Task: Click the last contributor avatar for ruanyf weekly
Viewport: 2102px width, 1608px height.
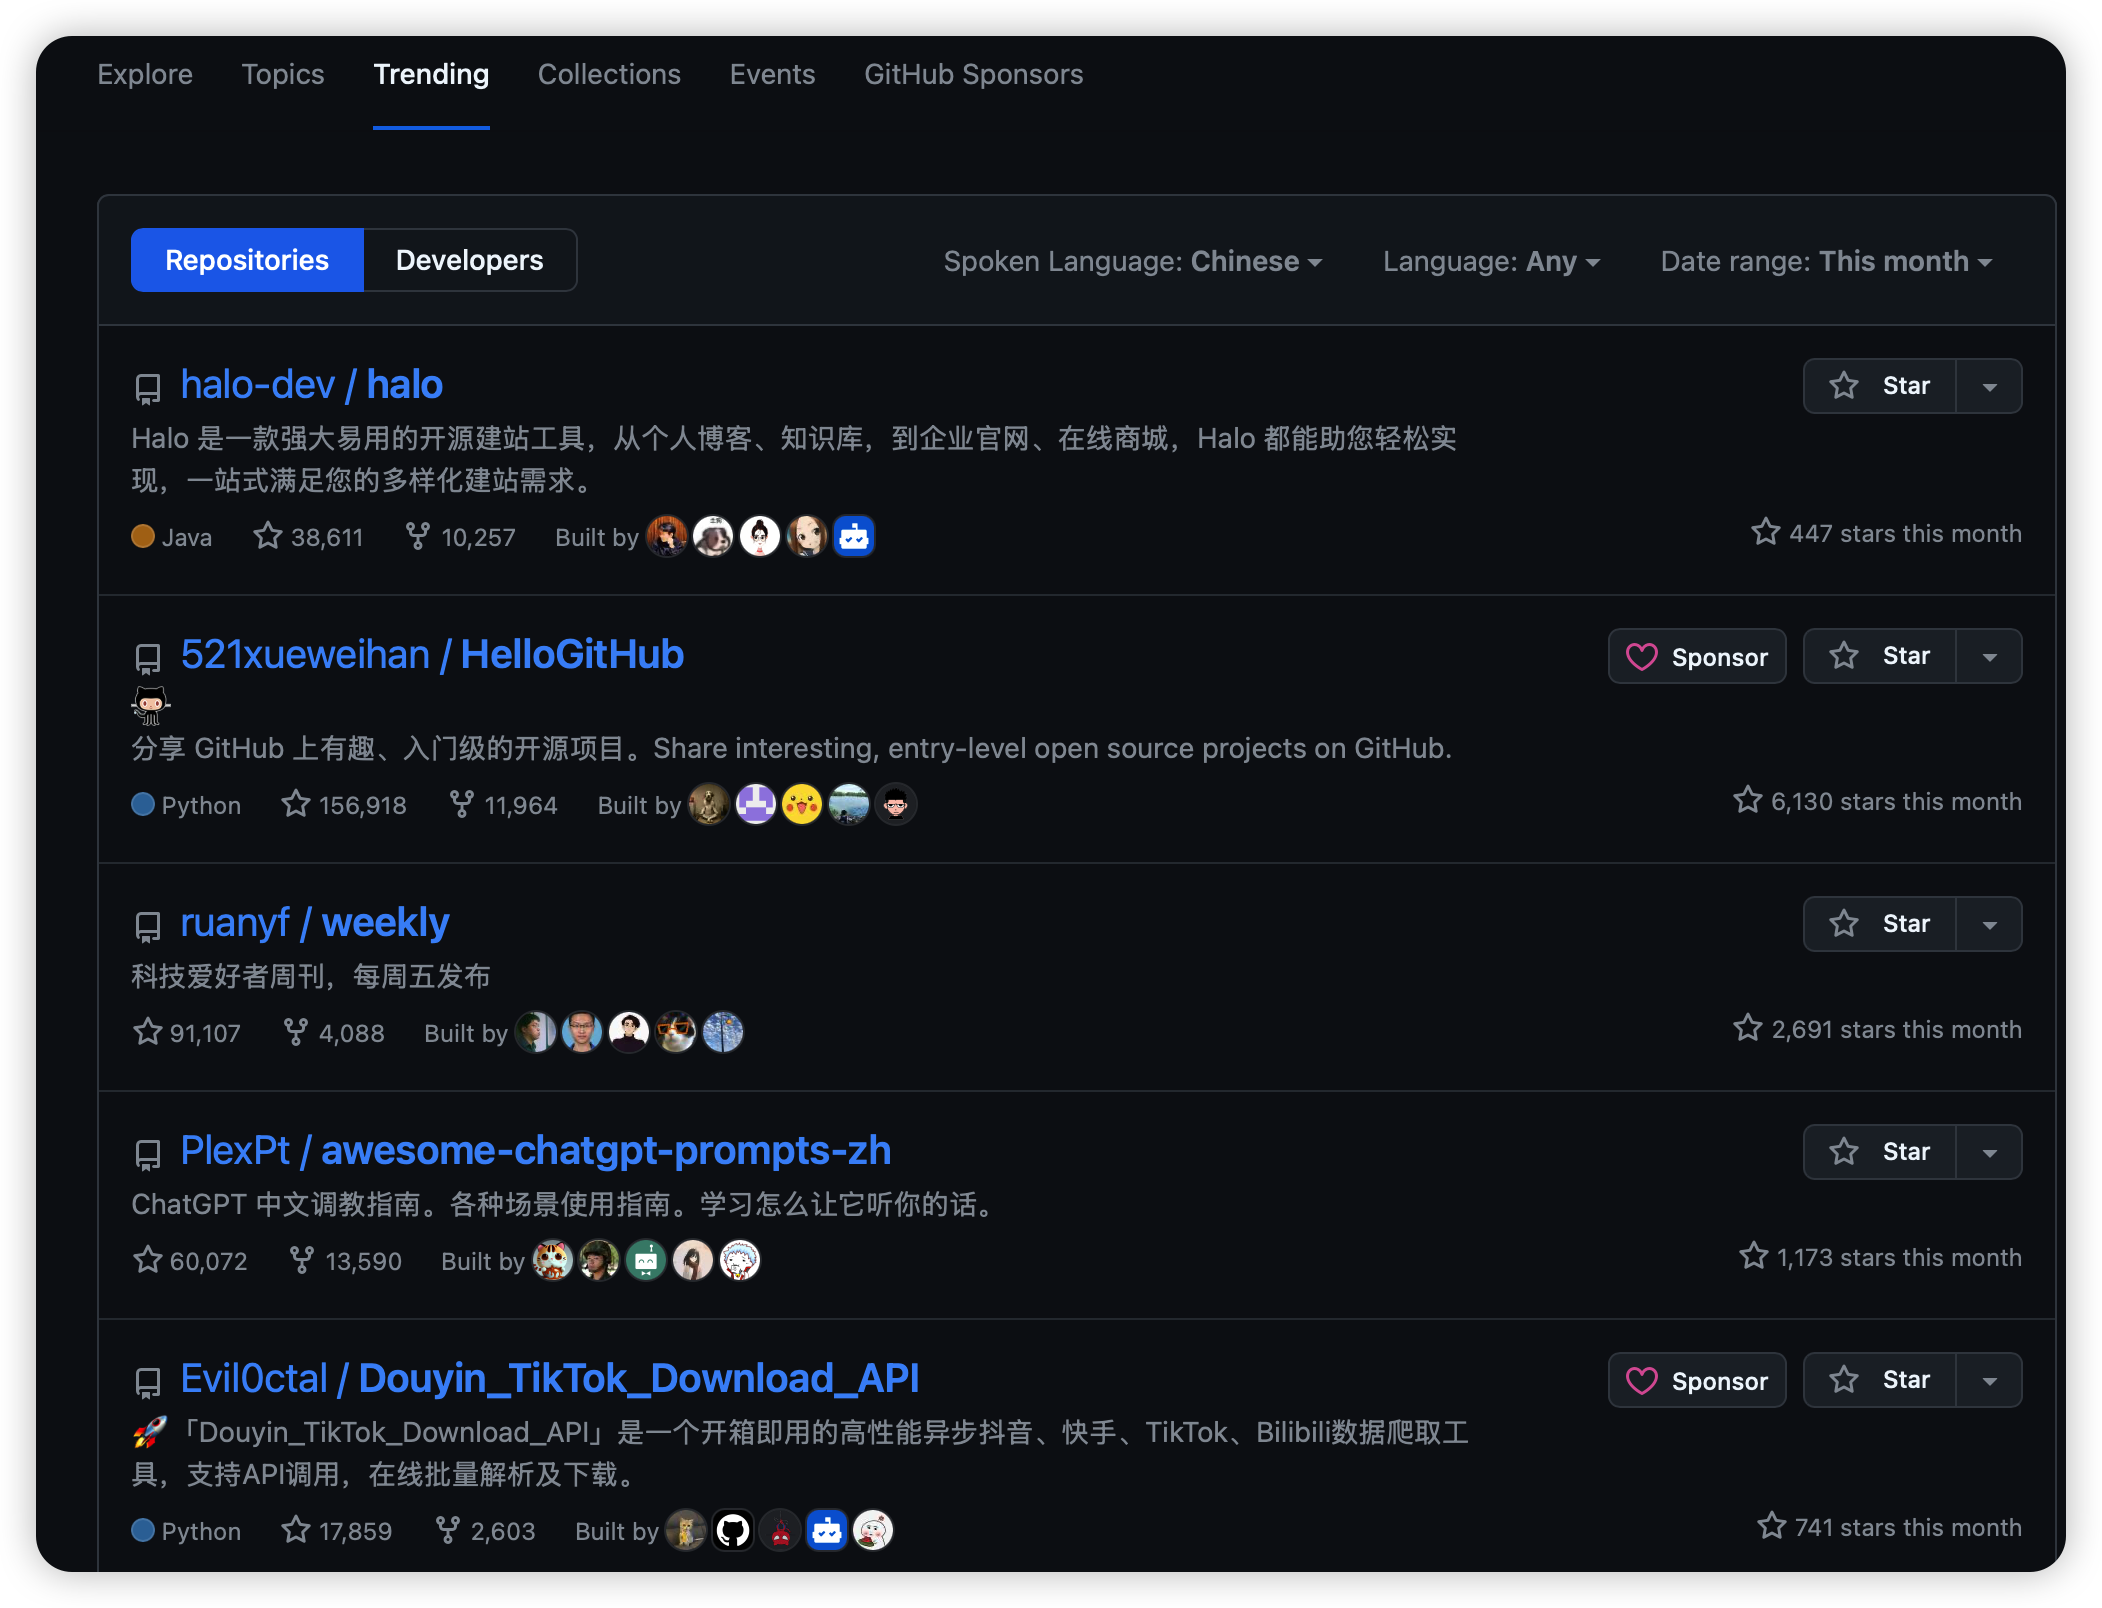Action: (723, 1033)
